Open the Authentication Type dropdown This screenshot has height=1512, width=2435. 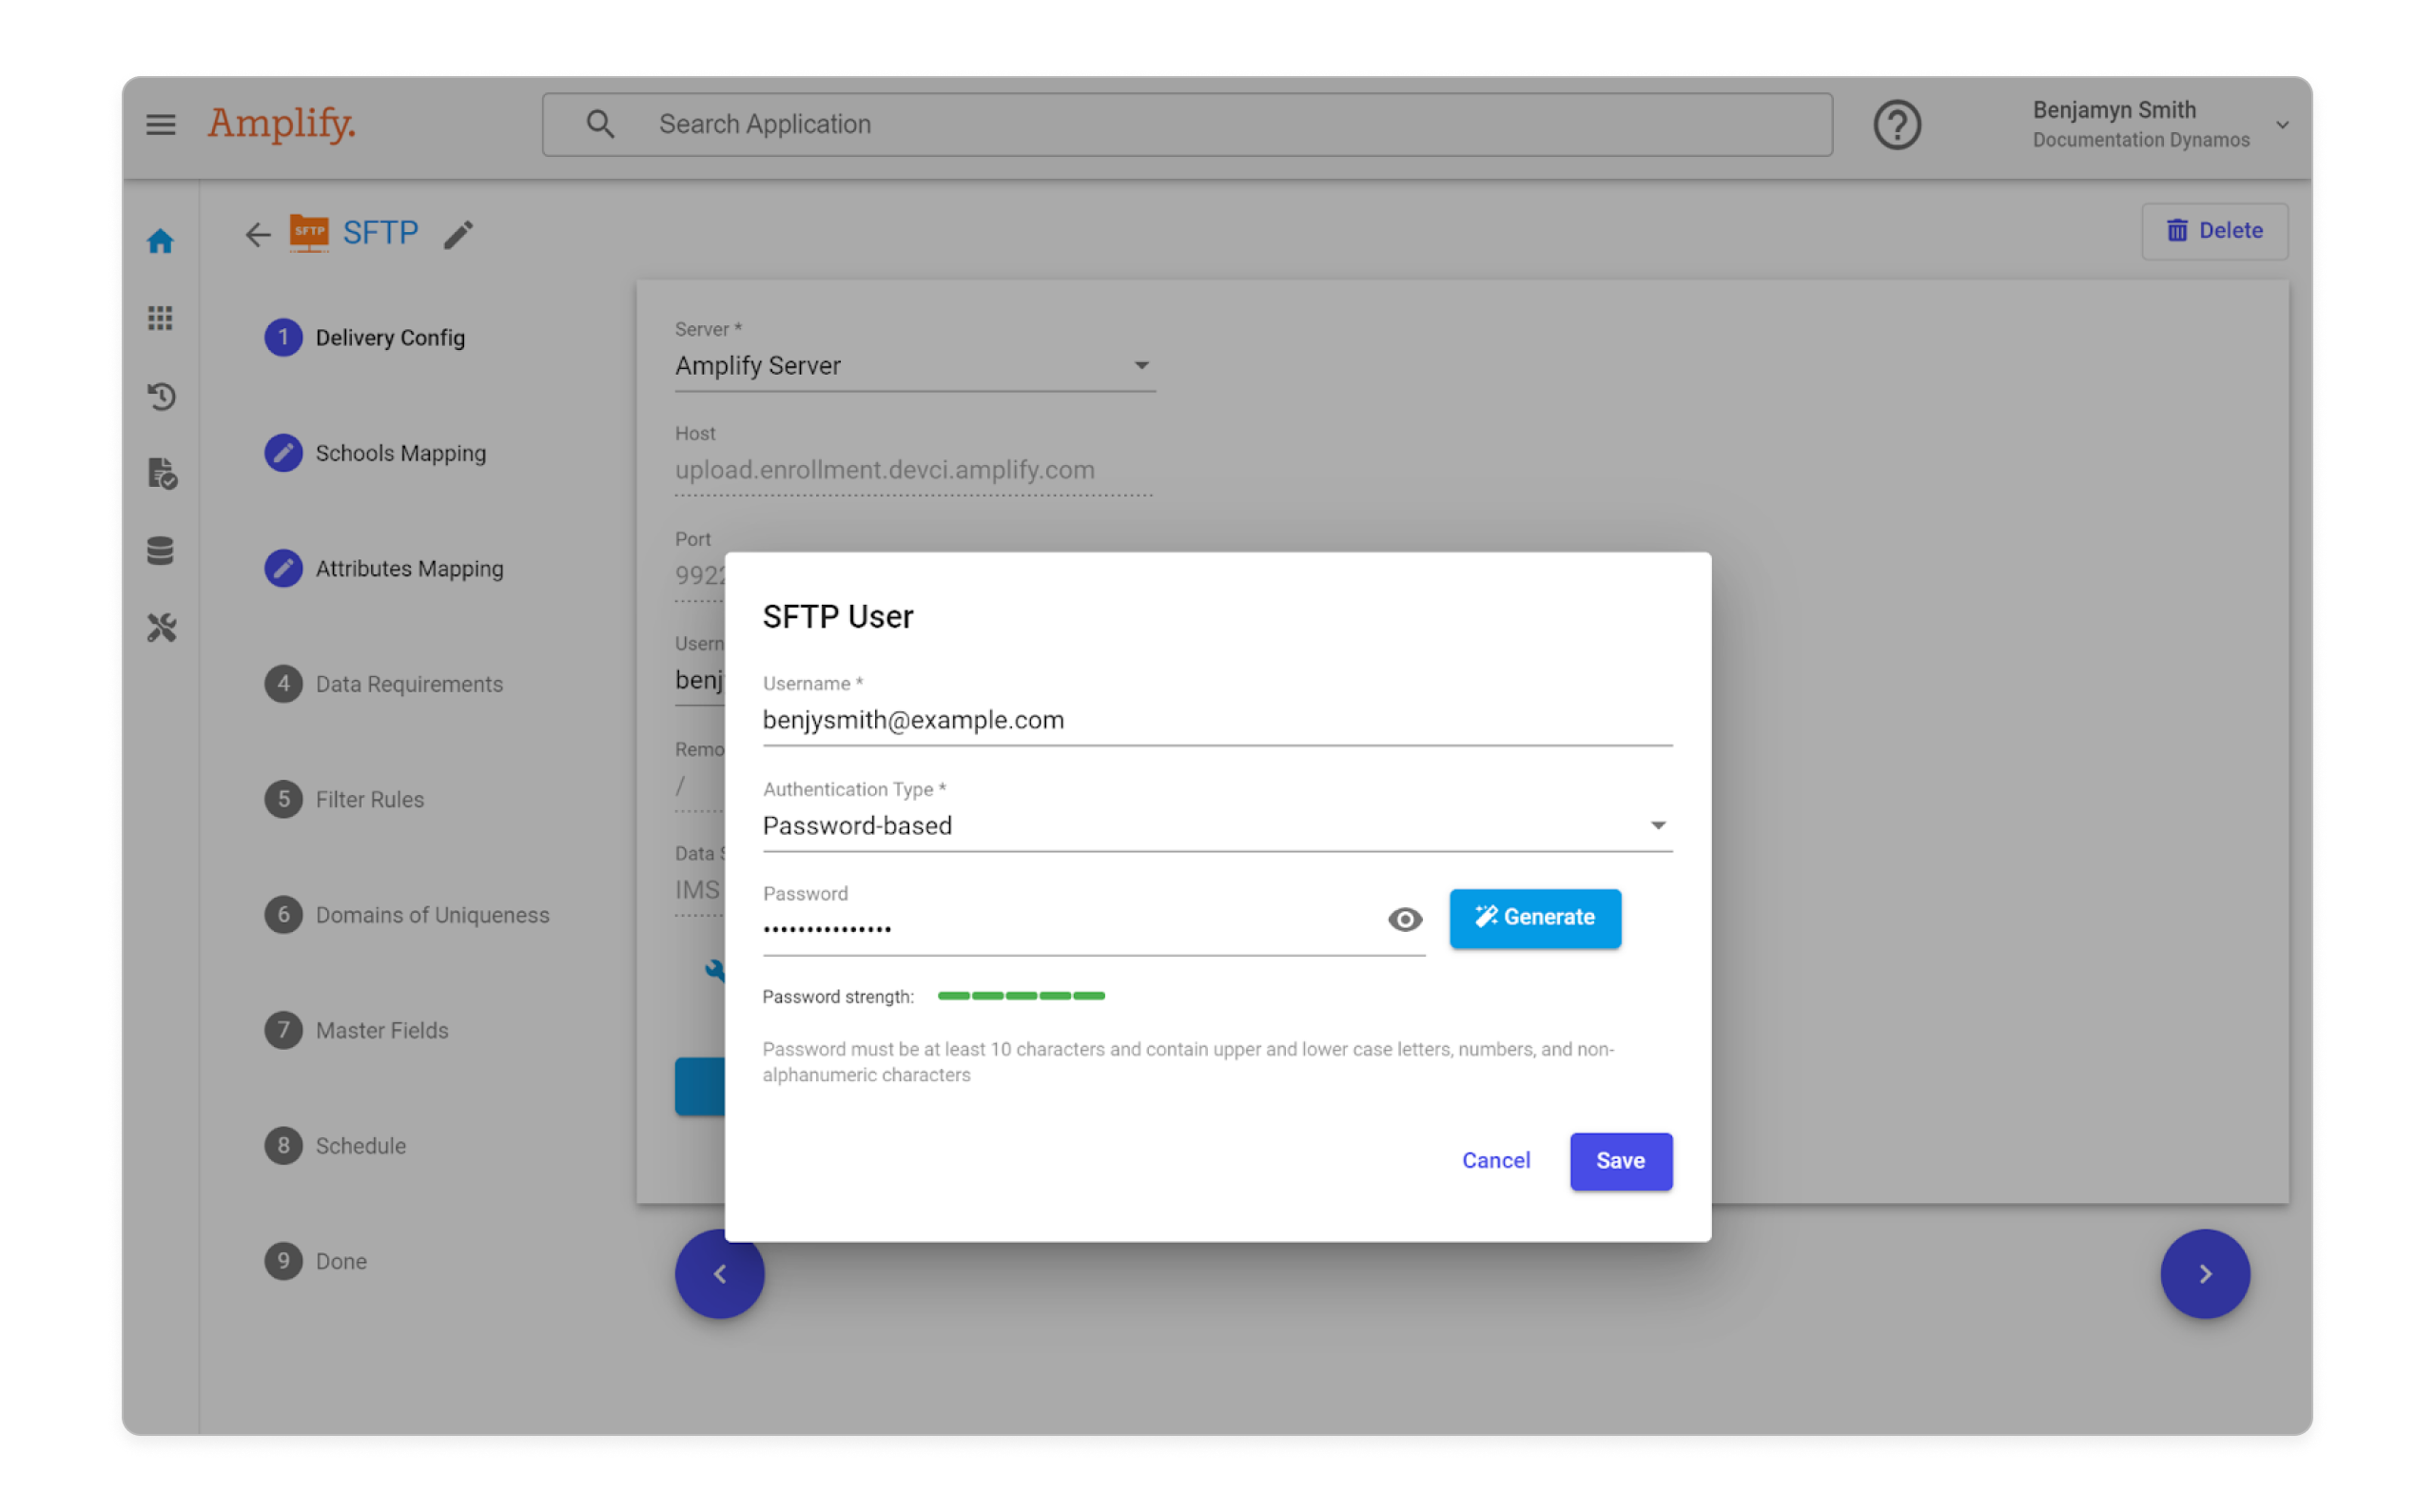coord(1658,825)
